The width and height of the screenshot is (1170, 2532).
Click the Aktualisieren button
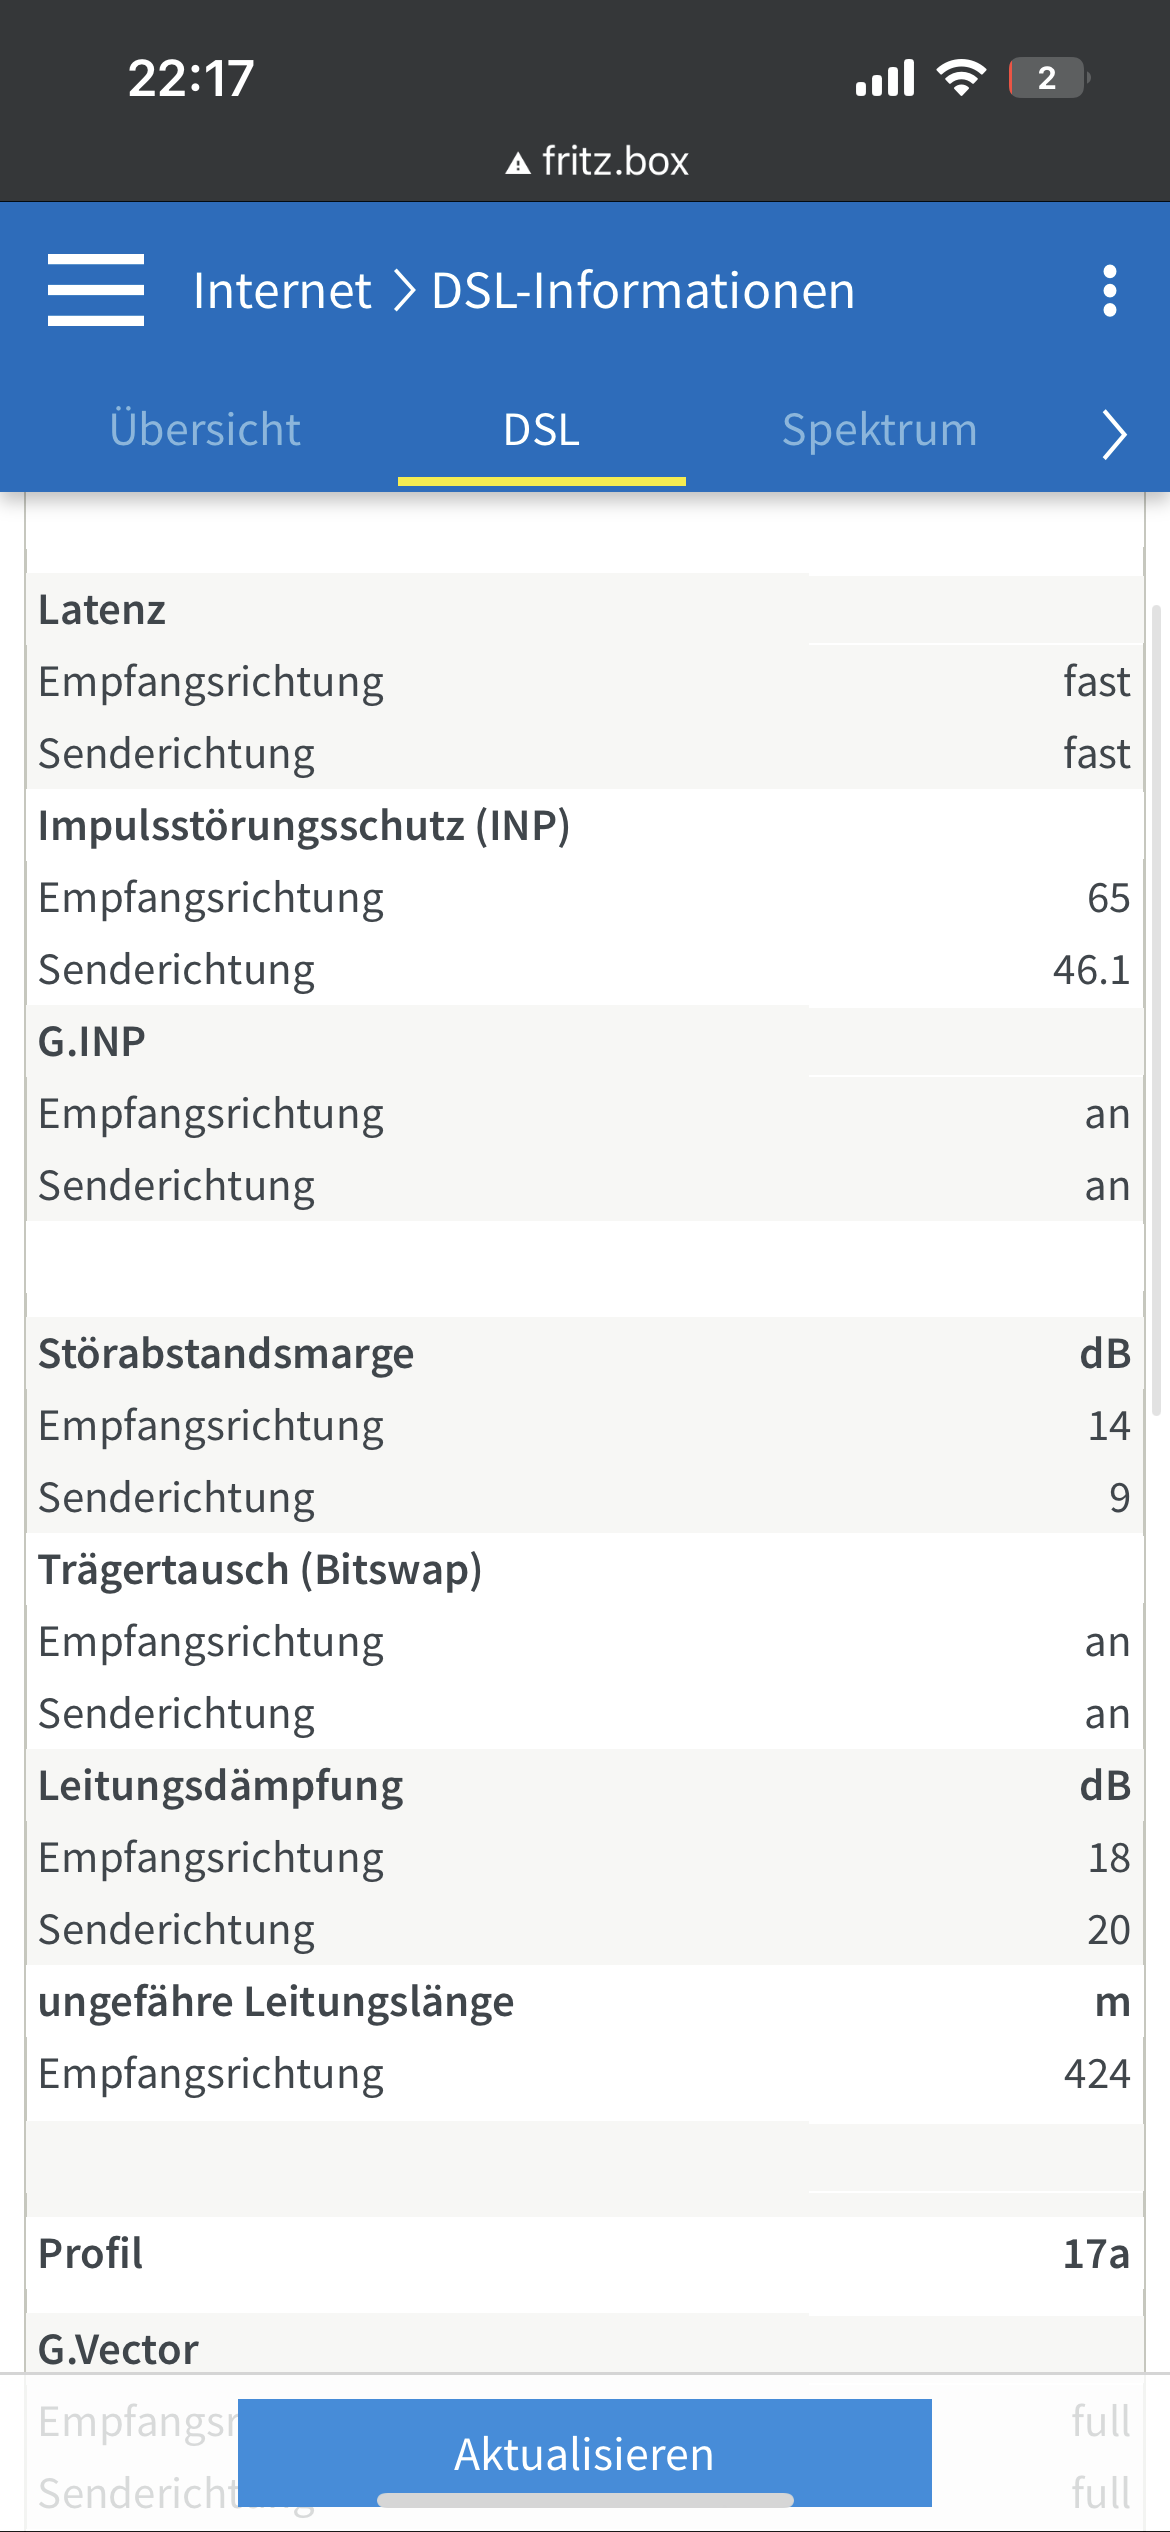tap(585, 2453)
